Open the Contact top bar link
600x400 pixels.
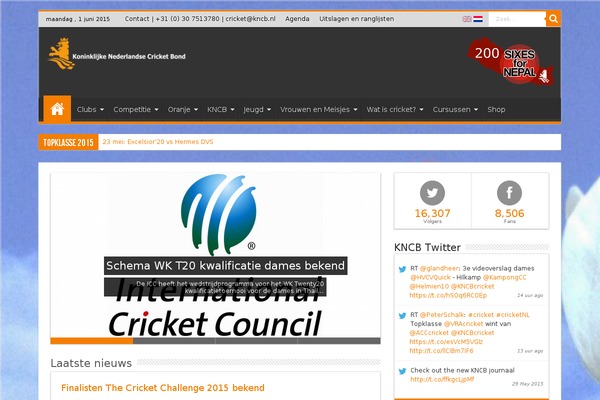[137, 19]
